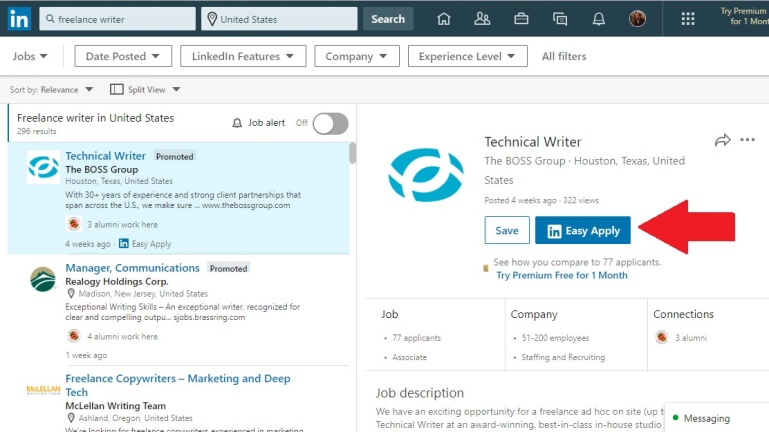Click '3 alumni work here' text
The image size is (769, 432).
(x=122, y=225)
